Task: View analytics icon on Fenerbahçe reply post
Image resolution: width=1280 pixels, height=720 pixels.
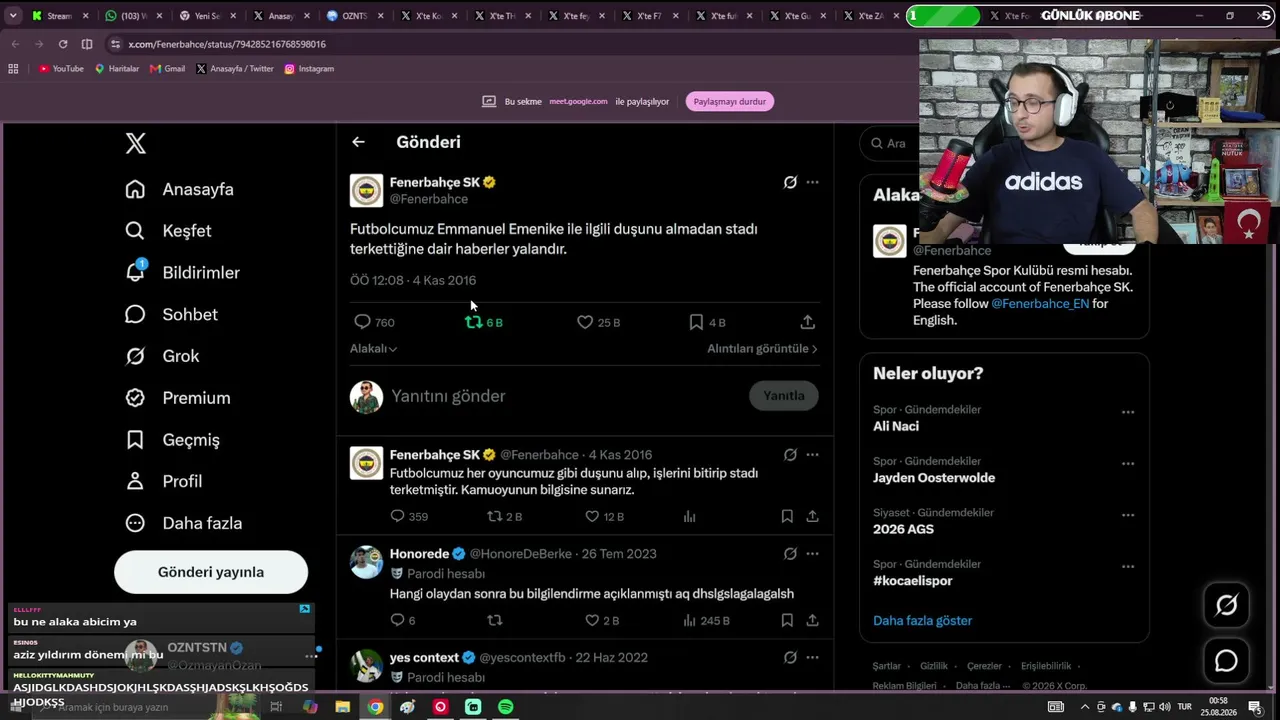Action: (x=689, y=516)
